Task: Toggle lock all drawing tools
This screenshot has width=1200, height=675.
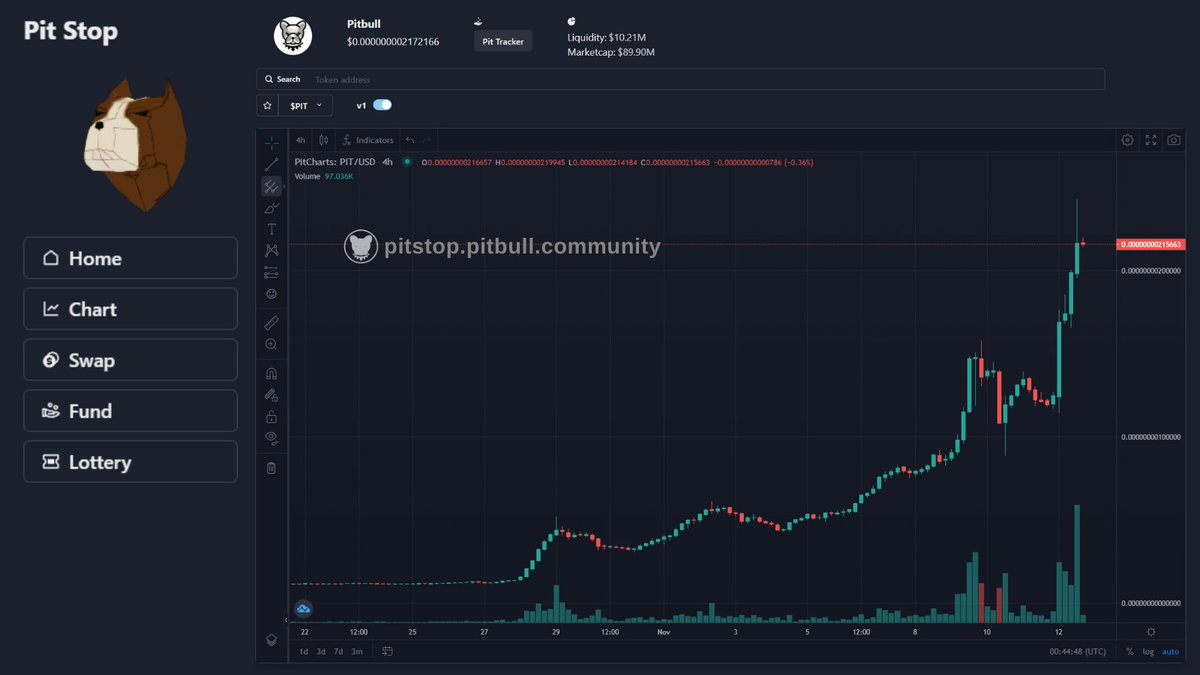Action: 271,416
